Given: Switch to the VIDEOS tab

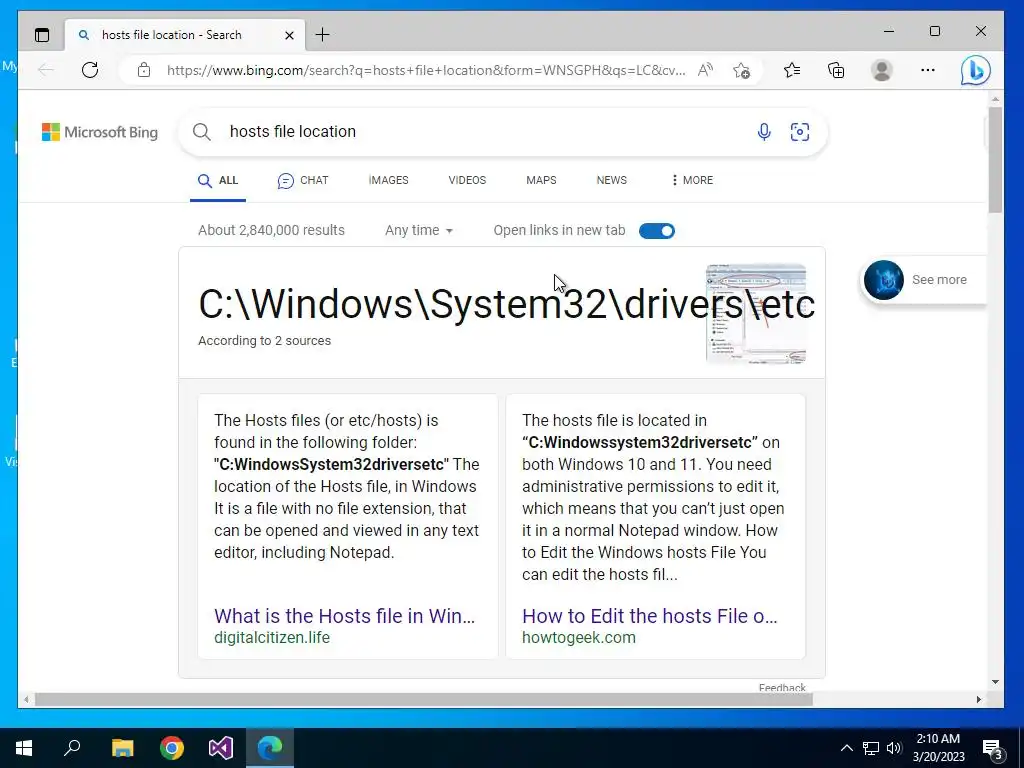Looking at the screenshot, I should coord(467,180).
